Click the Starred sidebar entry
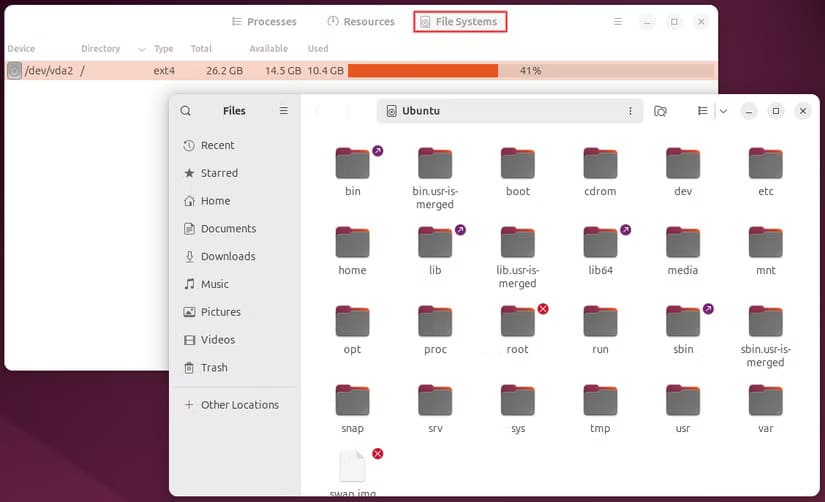Viewport: 825px width, 502px height. 218,173
